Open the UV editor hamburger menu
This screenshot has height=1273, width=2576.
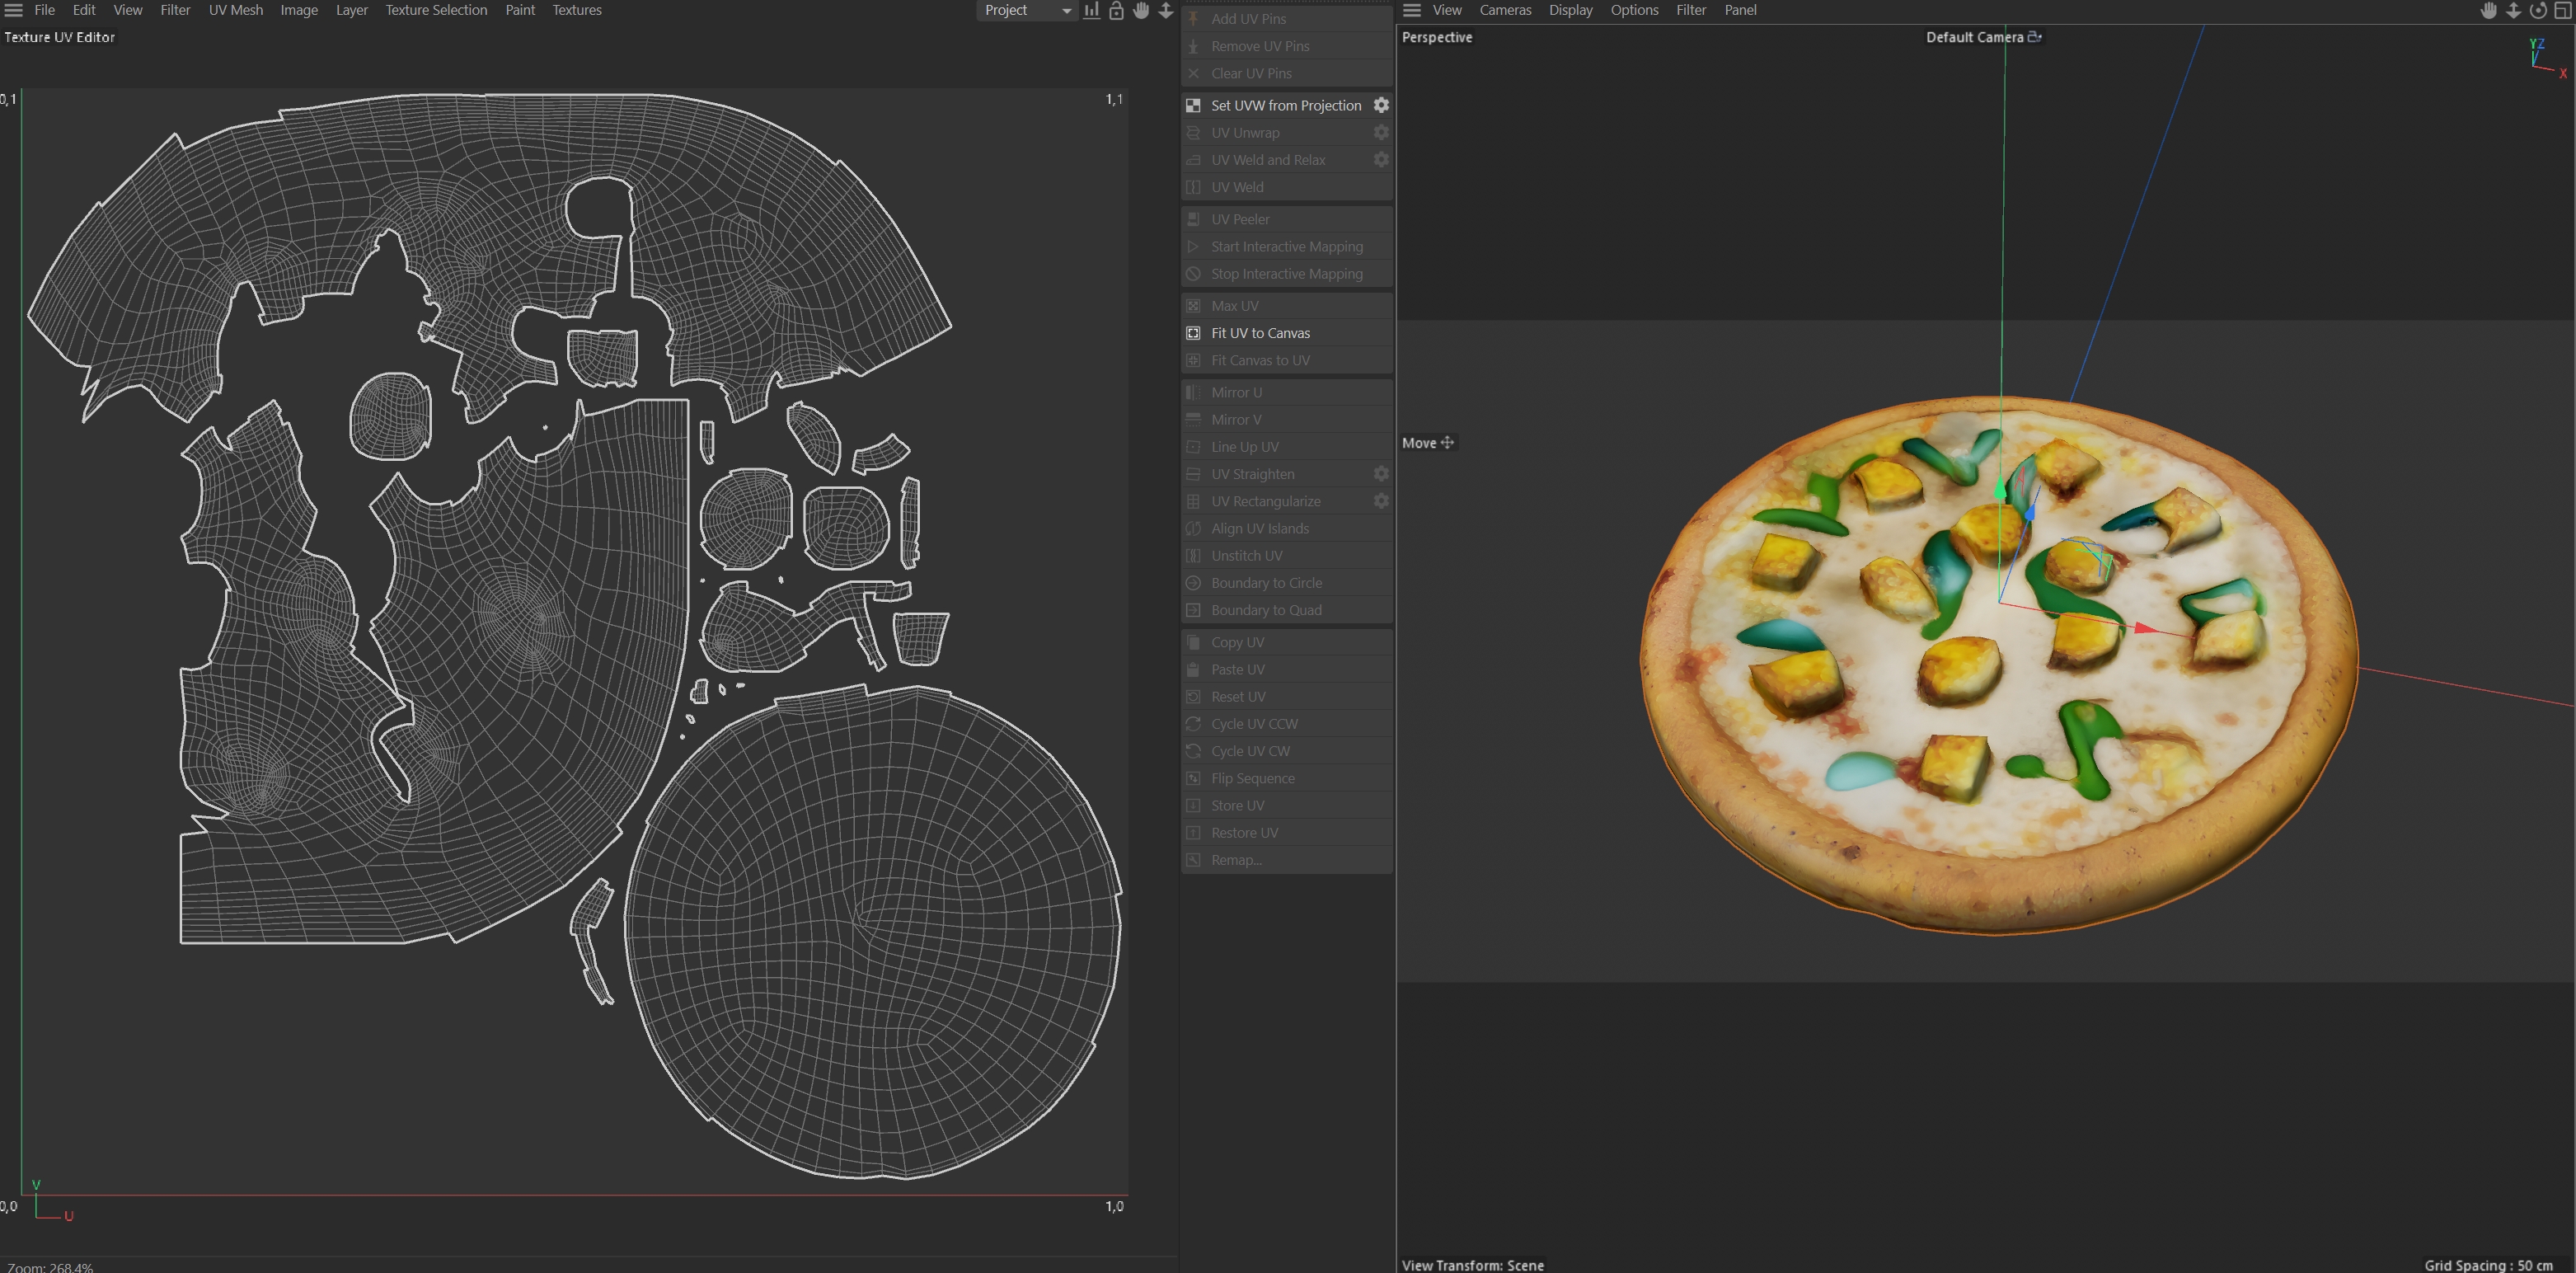(x=14, y=10)
